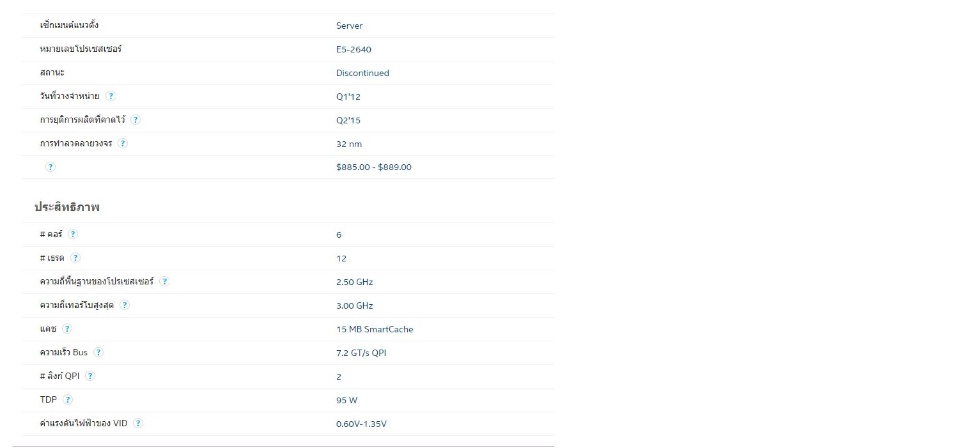Click help icon next to วันที่วางจำหน่าย

[111, 96]
